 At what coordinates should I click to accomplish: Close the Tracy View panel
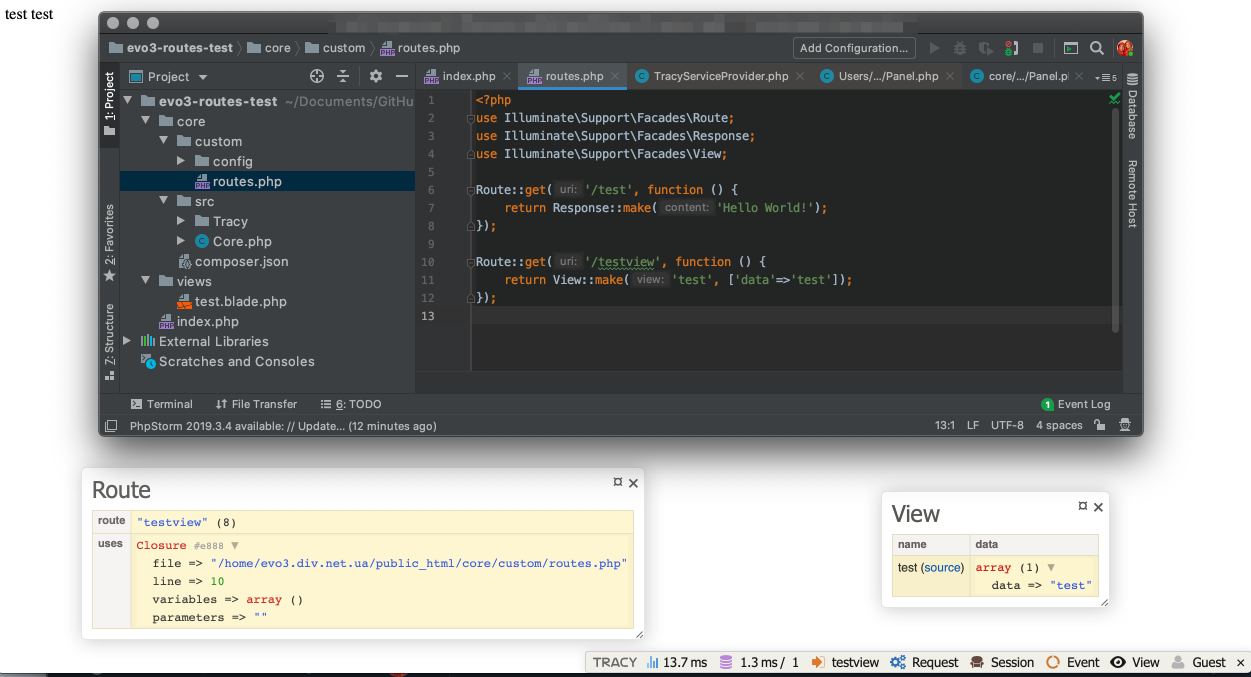1098,507
